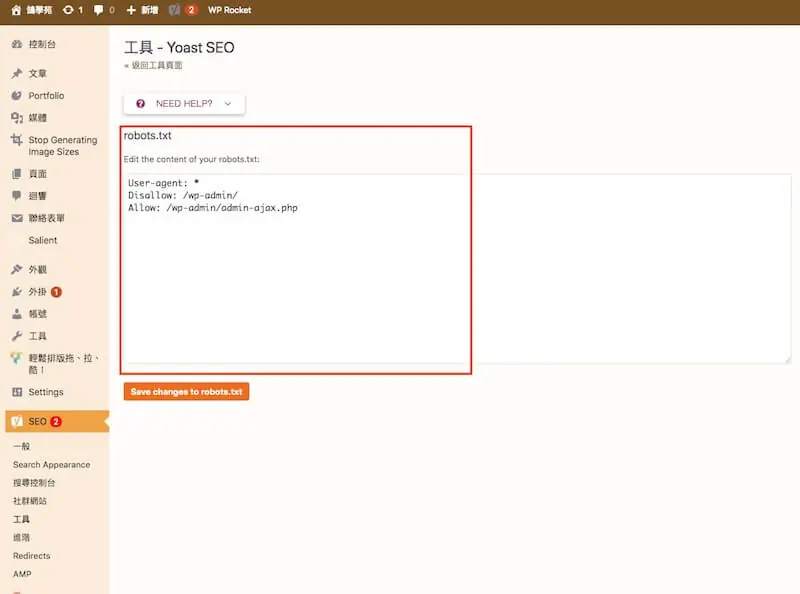This screenshot has width=800, height=594.
Task: Click the plugins plug icon with badge 1
Action: coord(17,292)
